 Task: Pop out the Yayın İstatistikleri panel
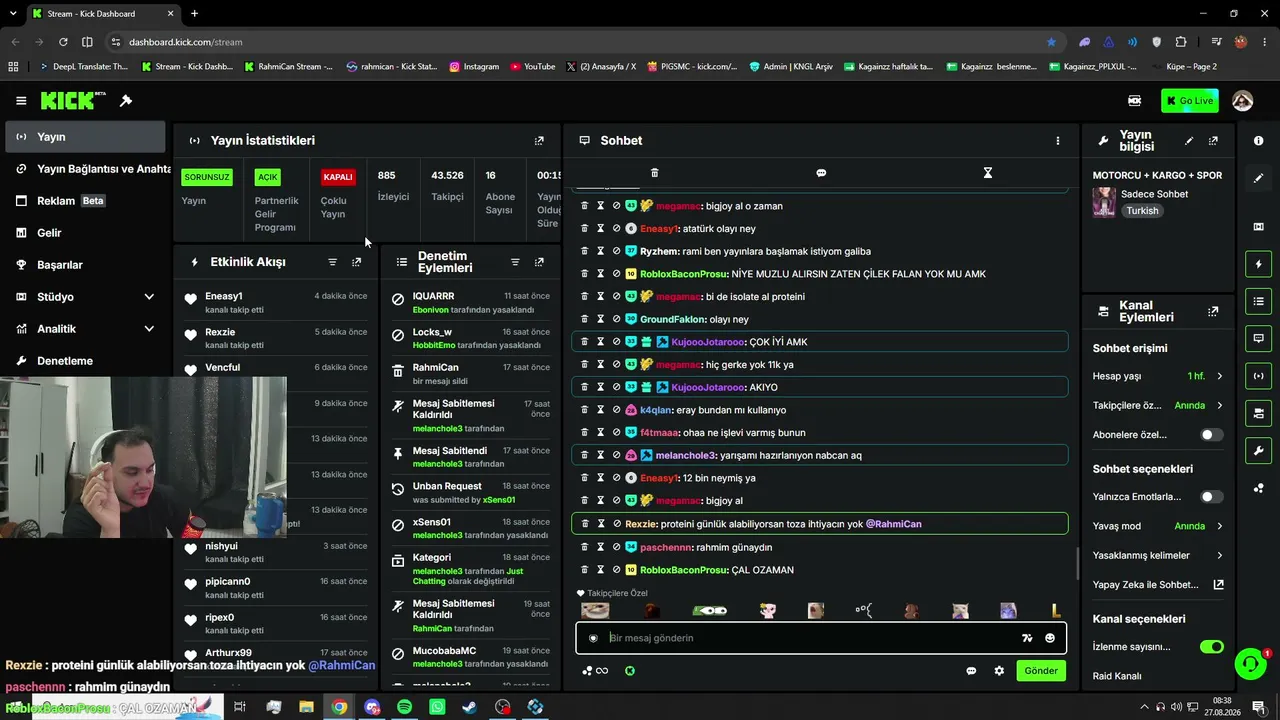pyautogui.click(x=539, y=141)
